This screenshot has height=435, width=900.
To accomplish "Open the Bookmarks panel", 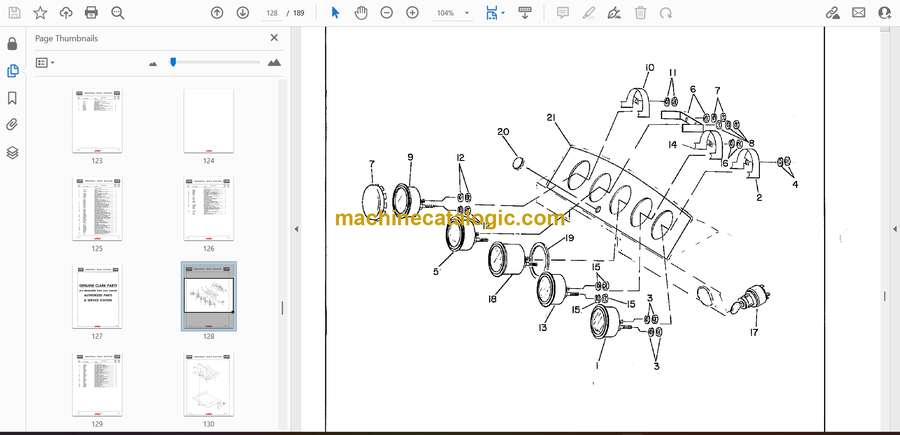I will click(x=12, y=98).
